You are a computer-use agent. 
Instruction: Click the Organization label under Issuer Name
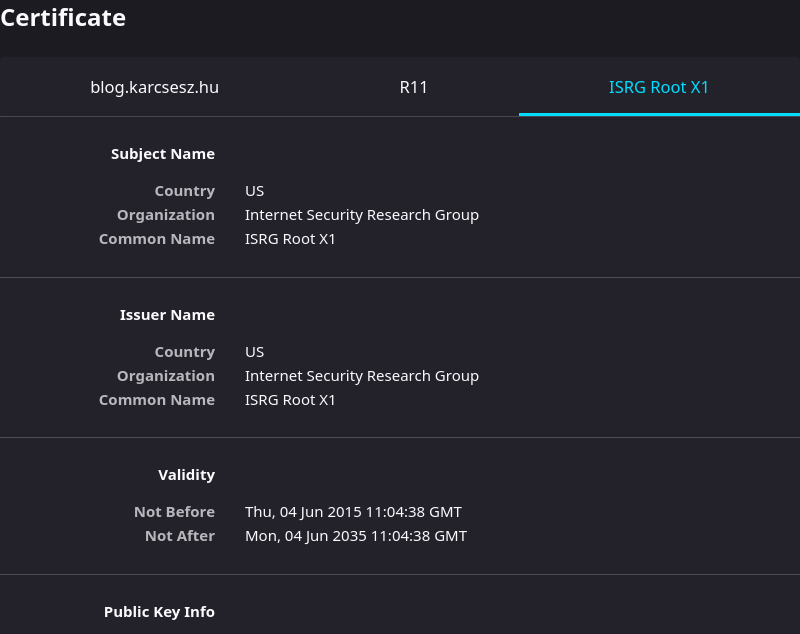pyautogui.click(x=166, y=376)
